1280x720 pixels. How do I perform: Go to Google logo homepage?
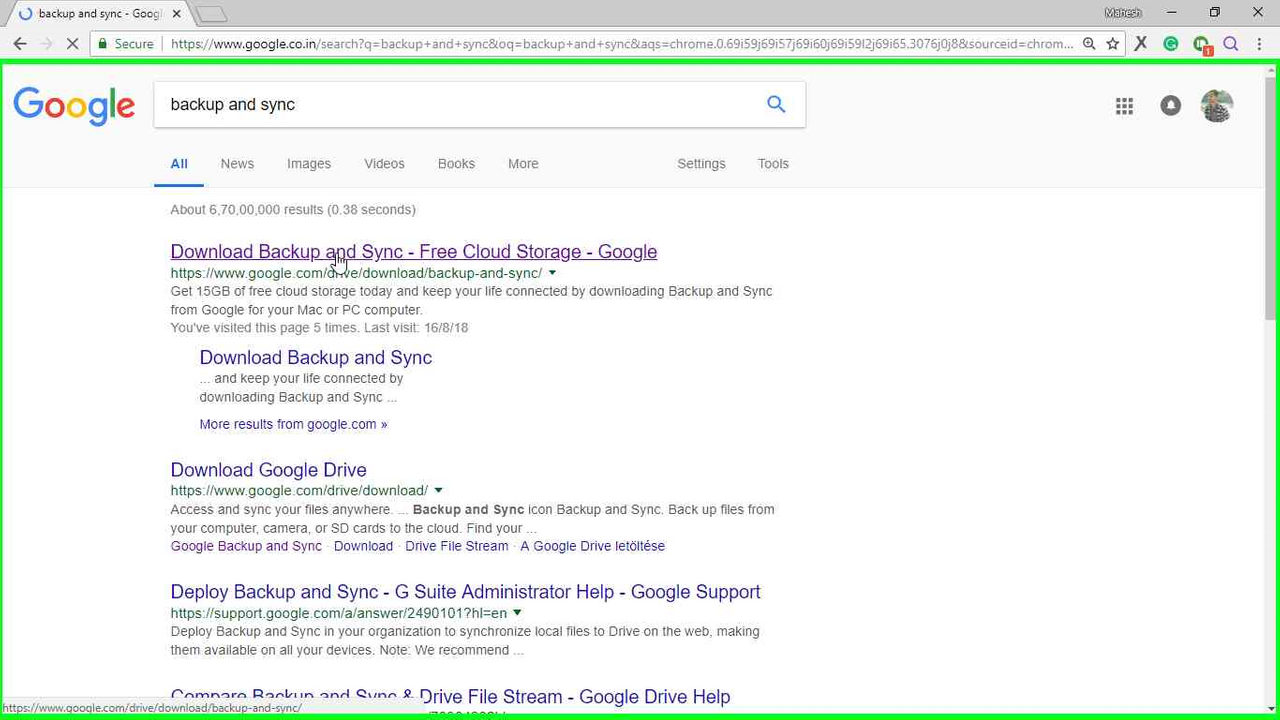tap(74, 105)
